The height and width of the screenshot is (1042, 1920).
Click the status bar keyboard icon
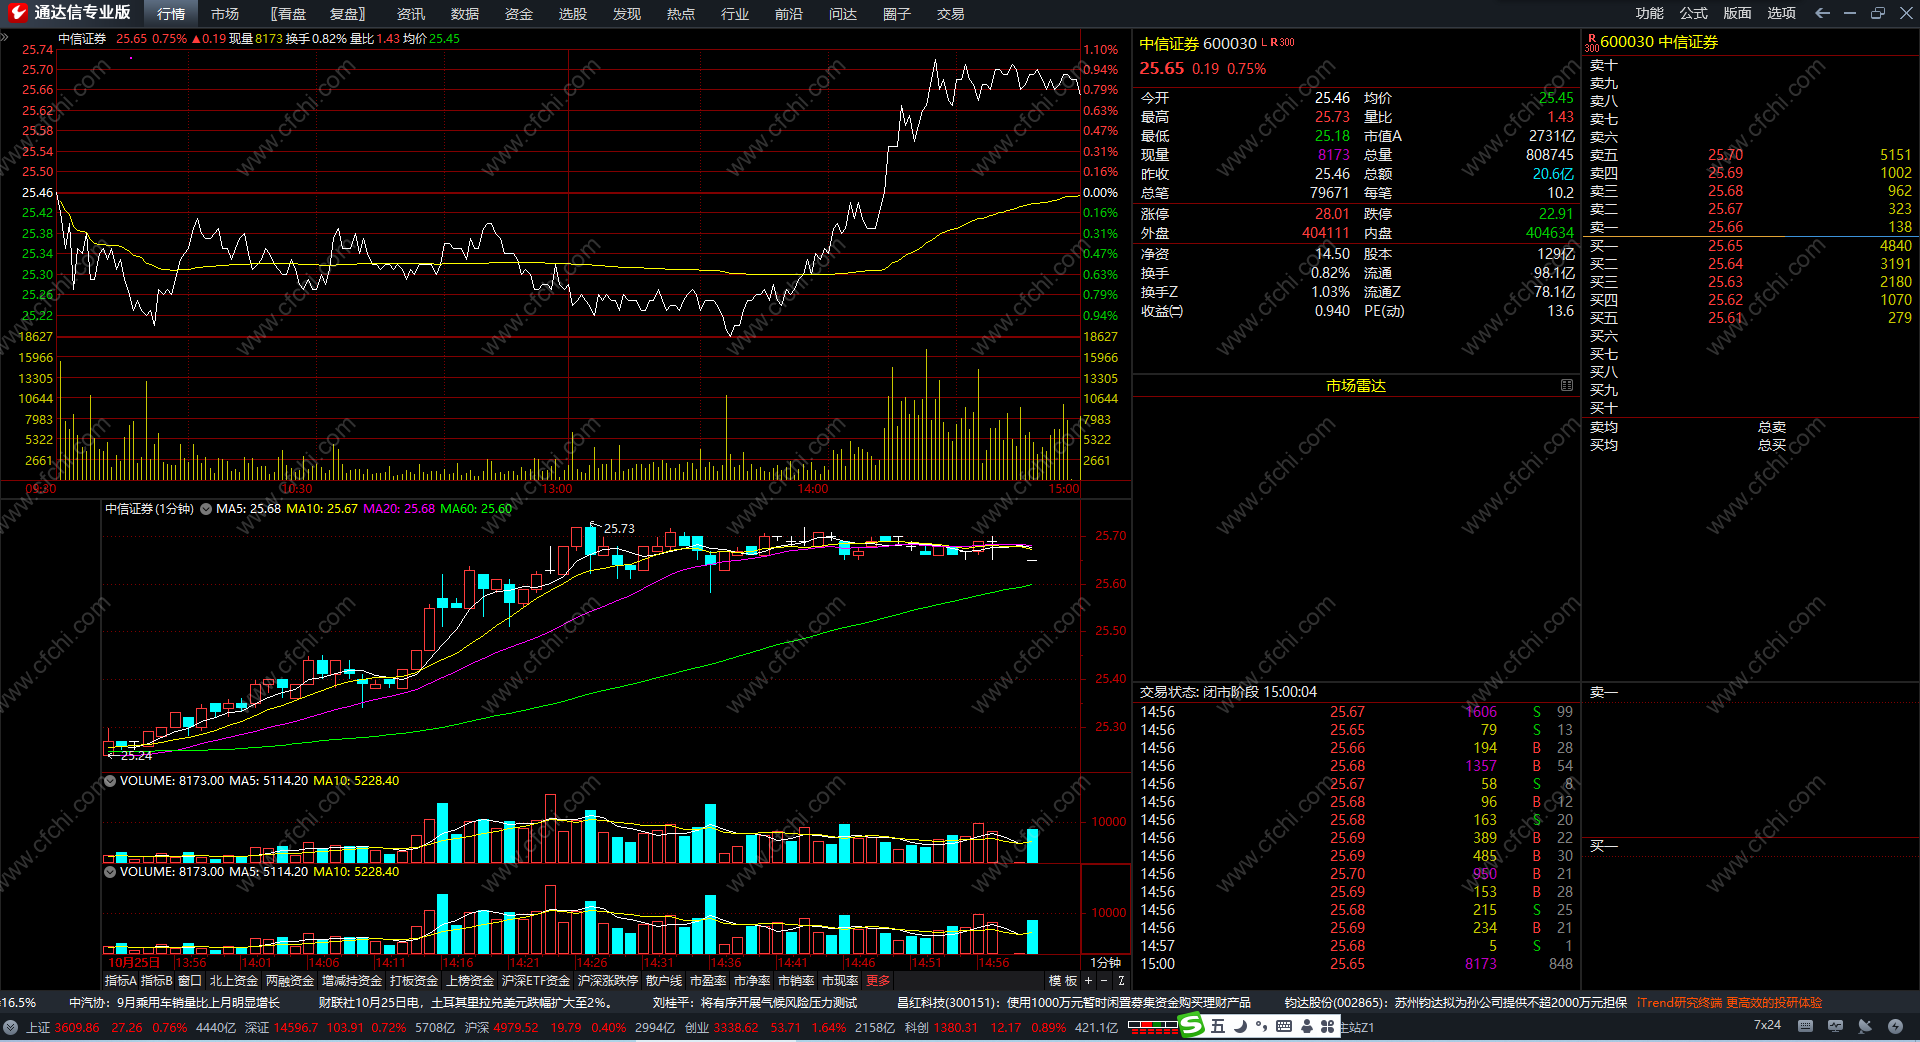click(1805, 1026)
